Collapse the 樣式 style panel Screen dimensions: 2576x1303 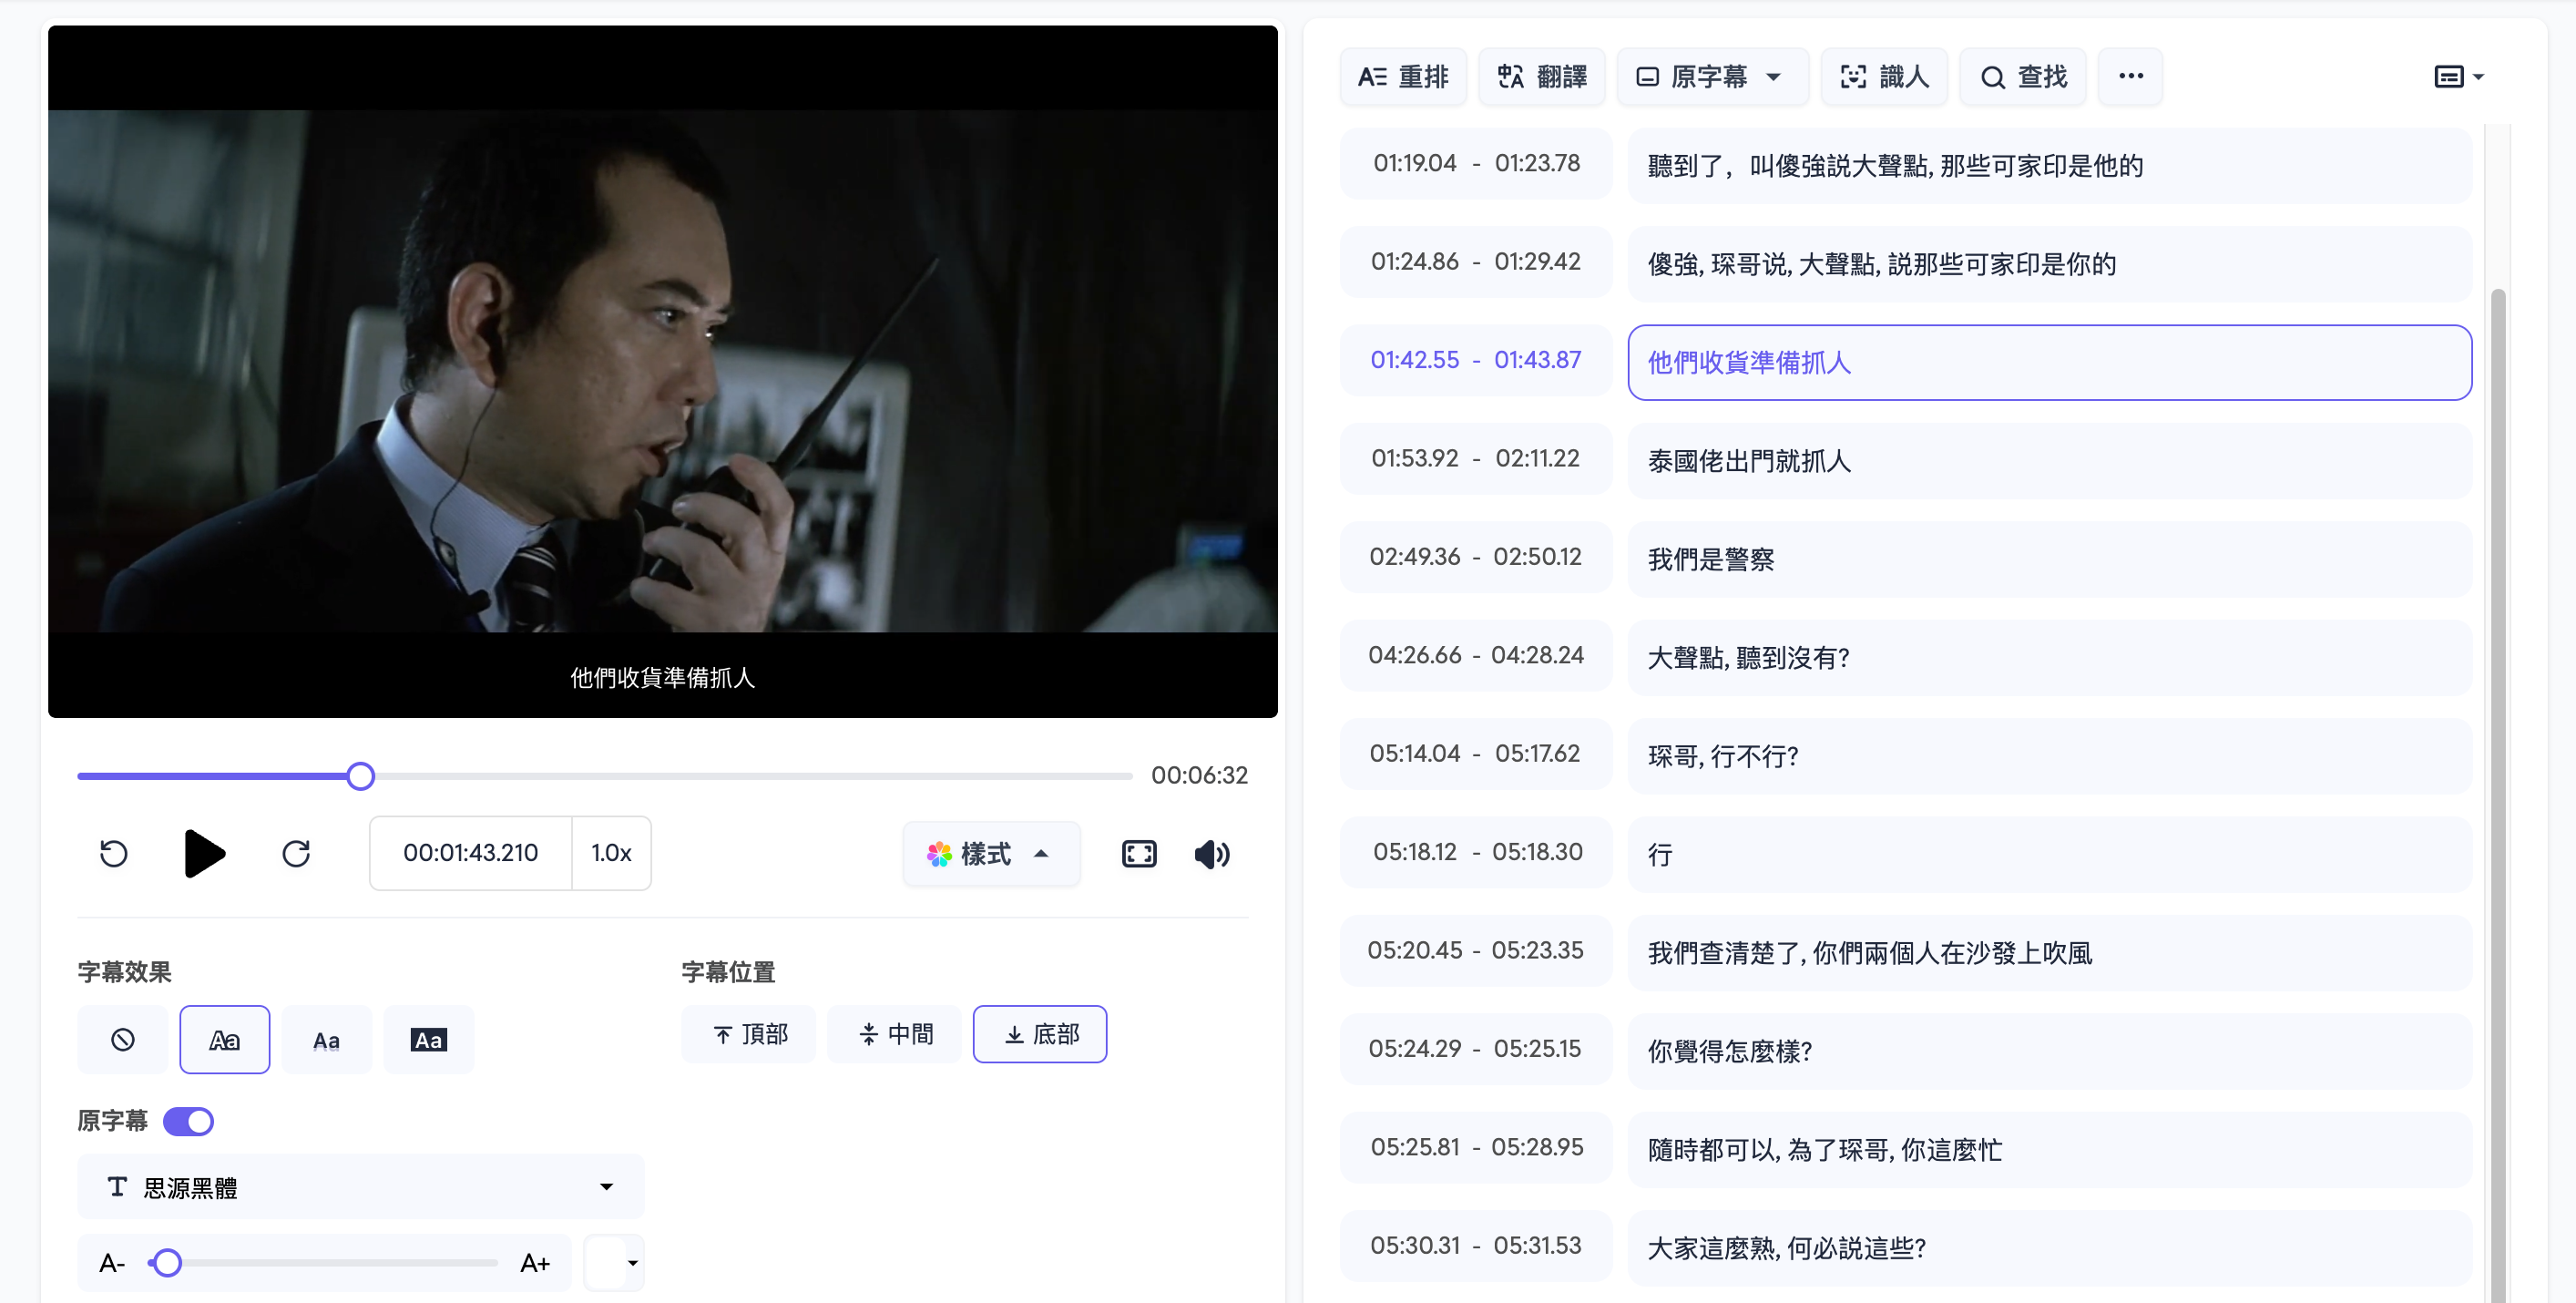[x=990, y=853]
